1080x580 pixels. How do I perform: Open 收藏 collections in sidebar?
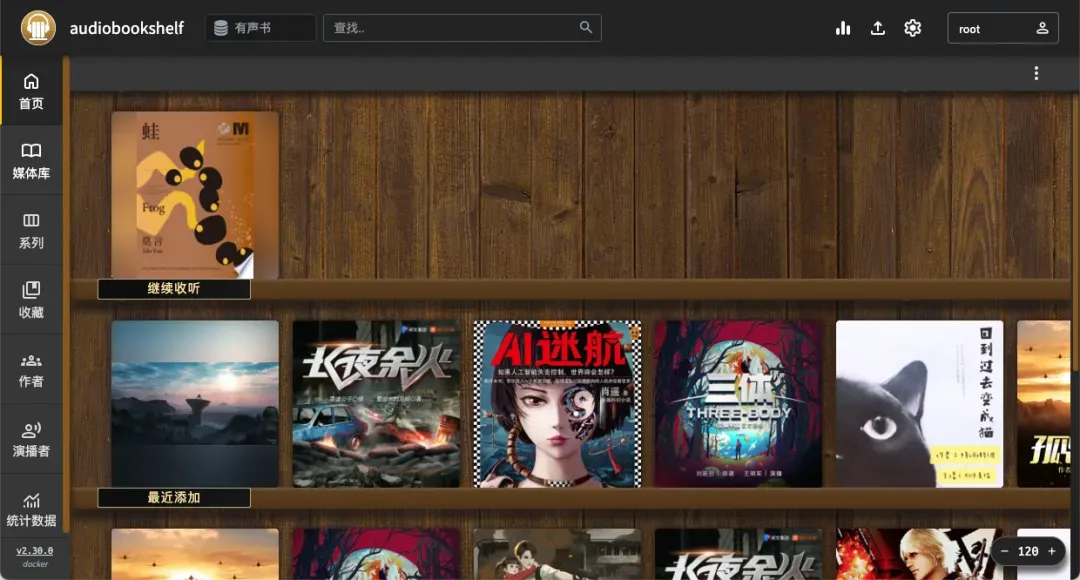pos(31,300)
